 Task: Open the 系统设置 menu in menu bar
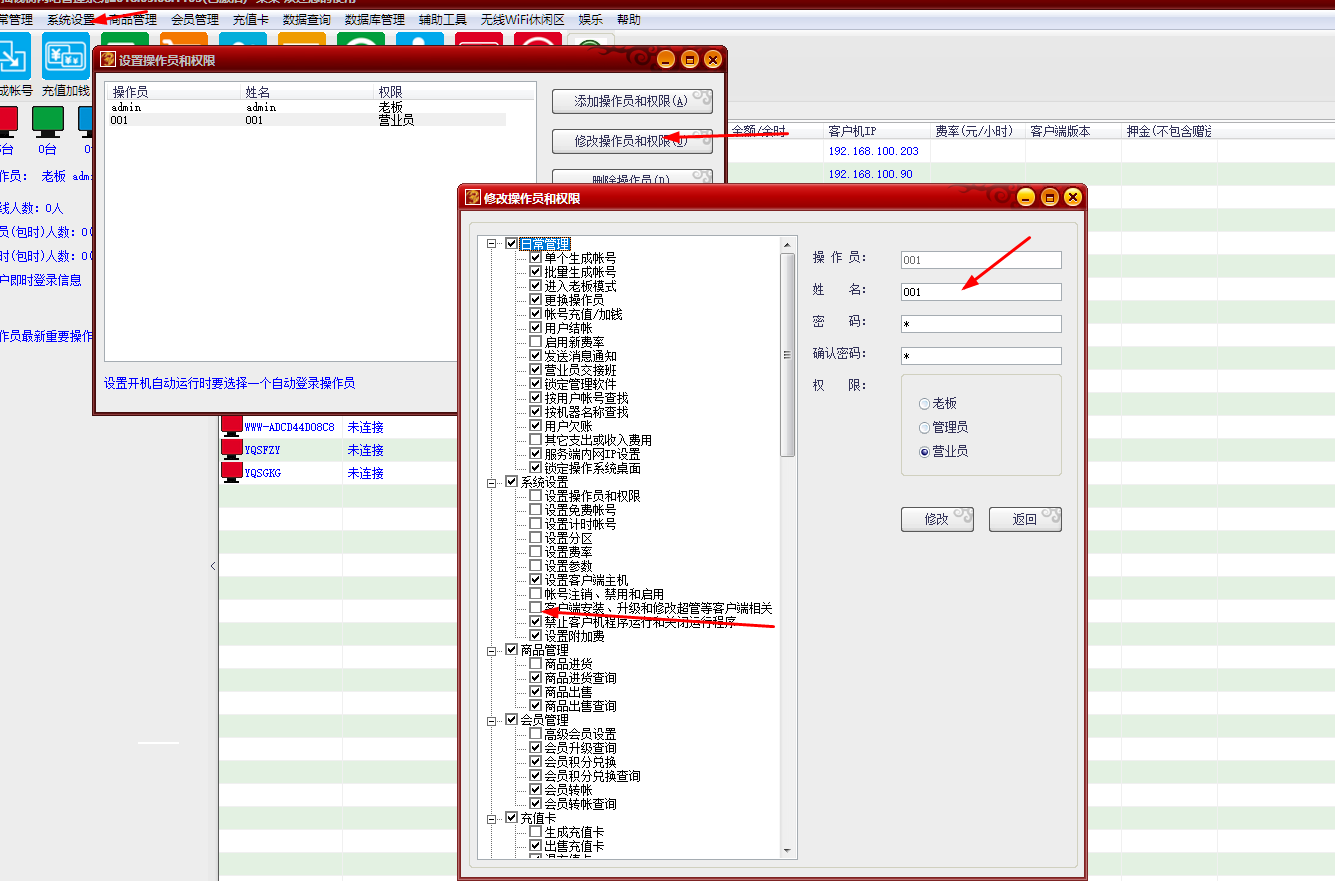(70, 19)
